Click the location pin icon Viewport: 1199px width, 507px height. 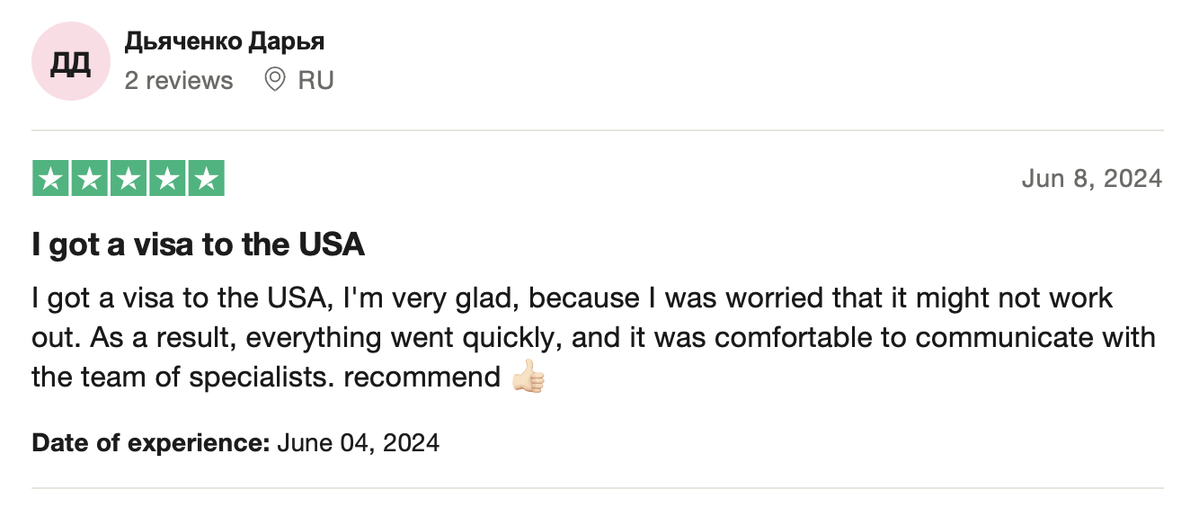pyautogui.click(x=275, y=80)
